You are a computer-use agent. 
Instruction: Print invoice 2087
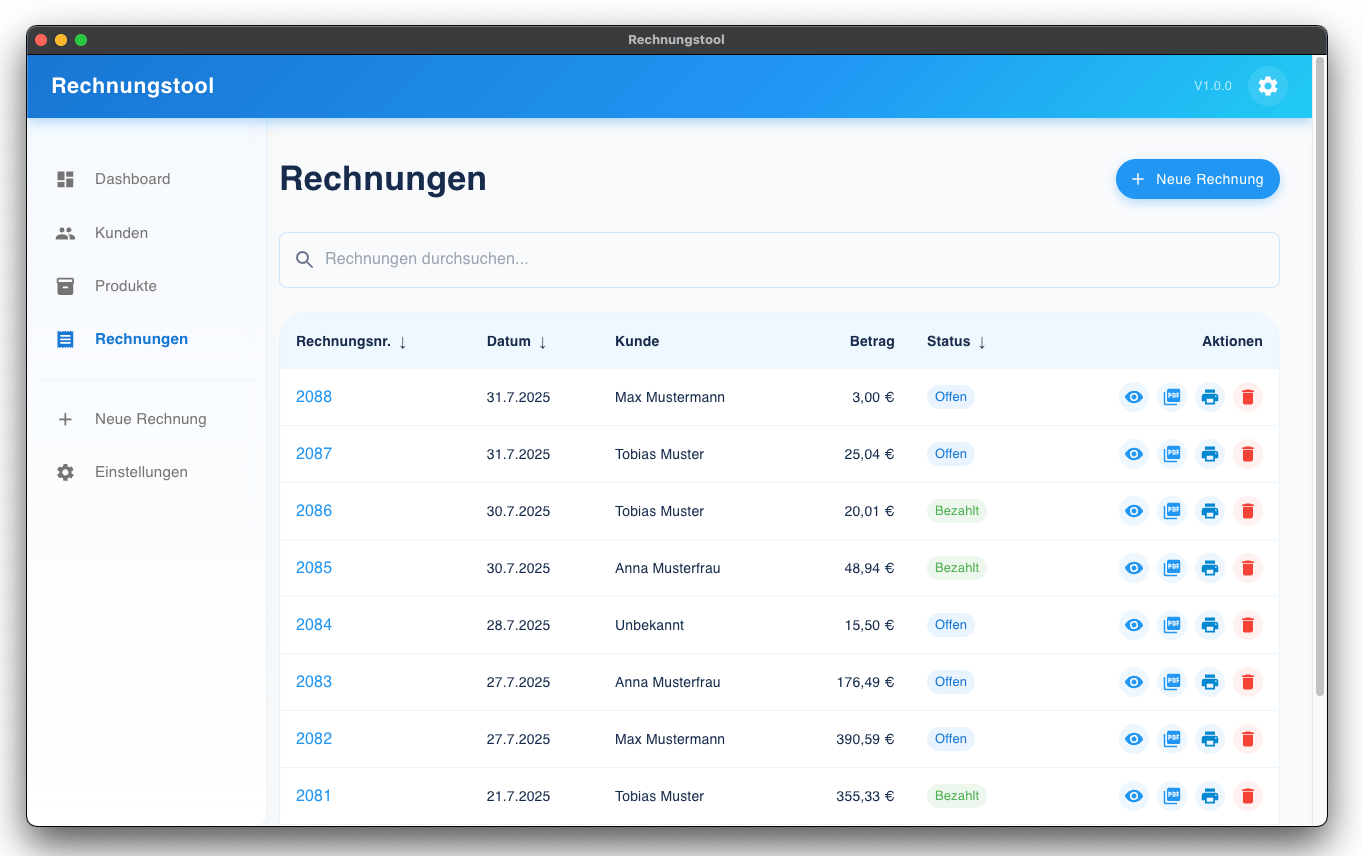coord(1210,454)
